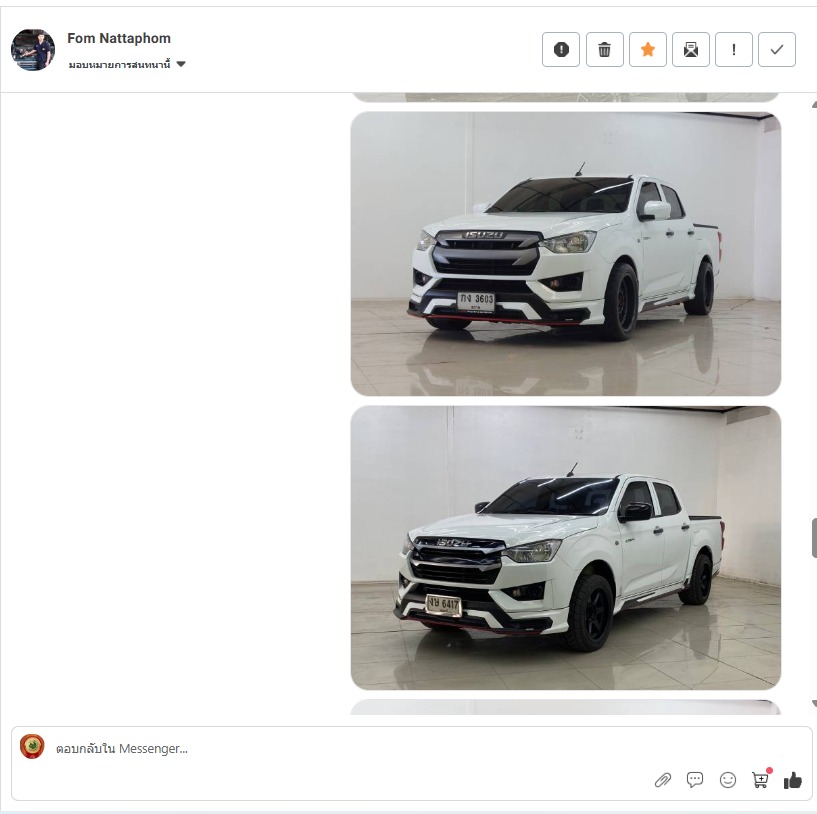Viewport: 817px width, 814px height.
Task: Click the chat scrollbar thumb
Action: (814, 538)
